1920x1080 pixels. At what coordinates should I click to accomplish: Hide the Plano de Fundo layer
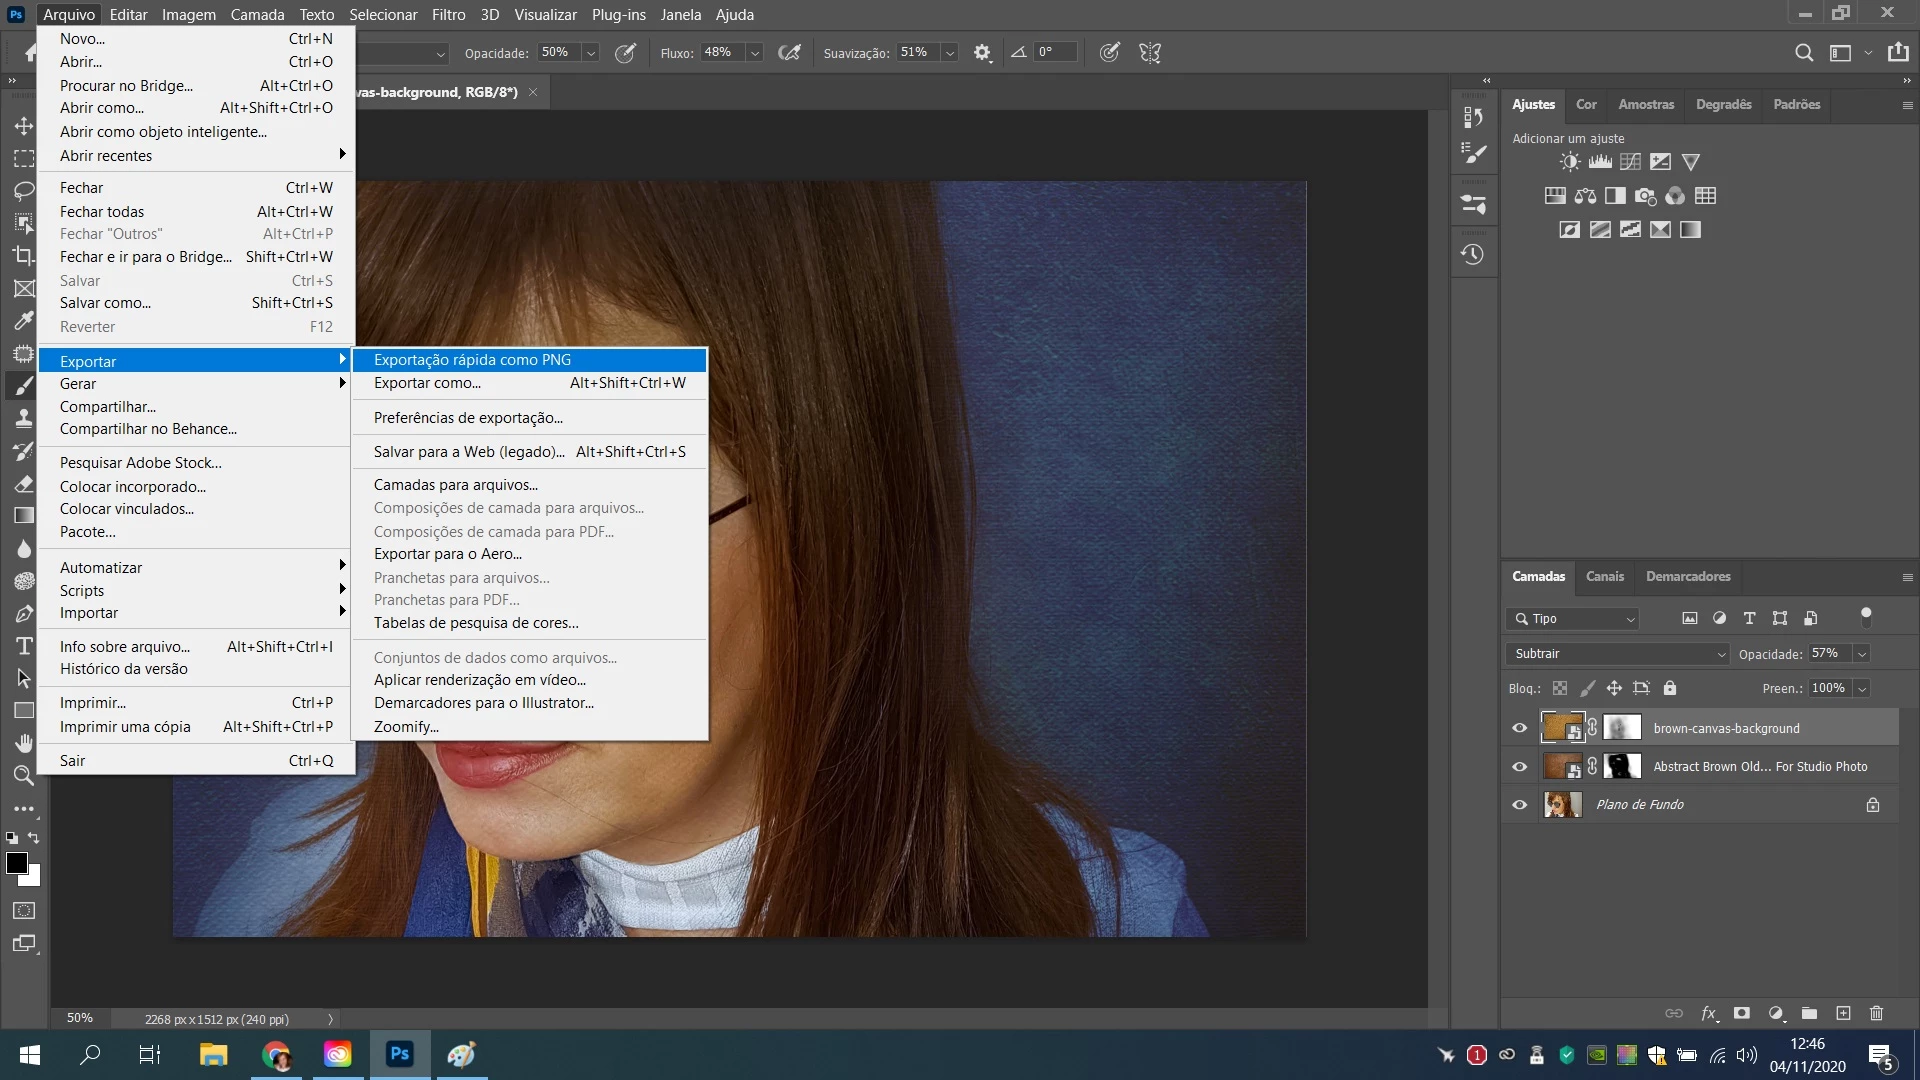[x=1519, y=805]
